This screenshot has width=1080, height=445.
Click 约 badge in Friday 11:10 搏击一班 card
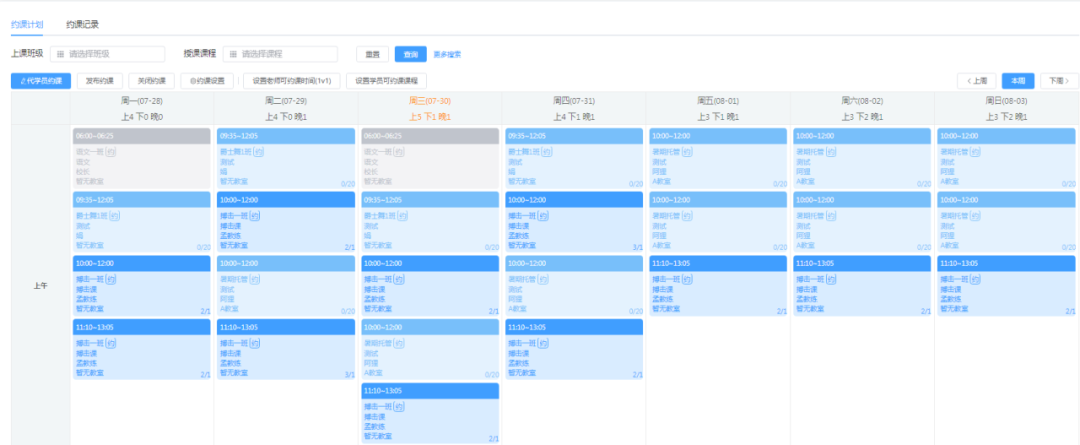[x=687, y=280]
